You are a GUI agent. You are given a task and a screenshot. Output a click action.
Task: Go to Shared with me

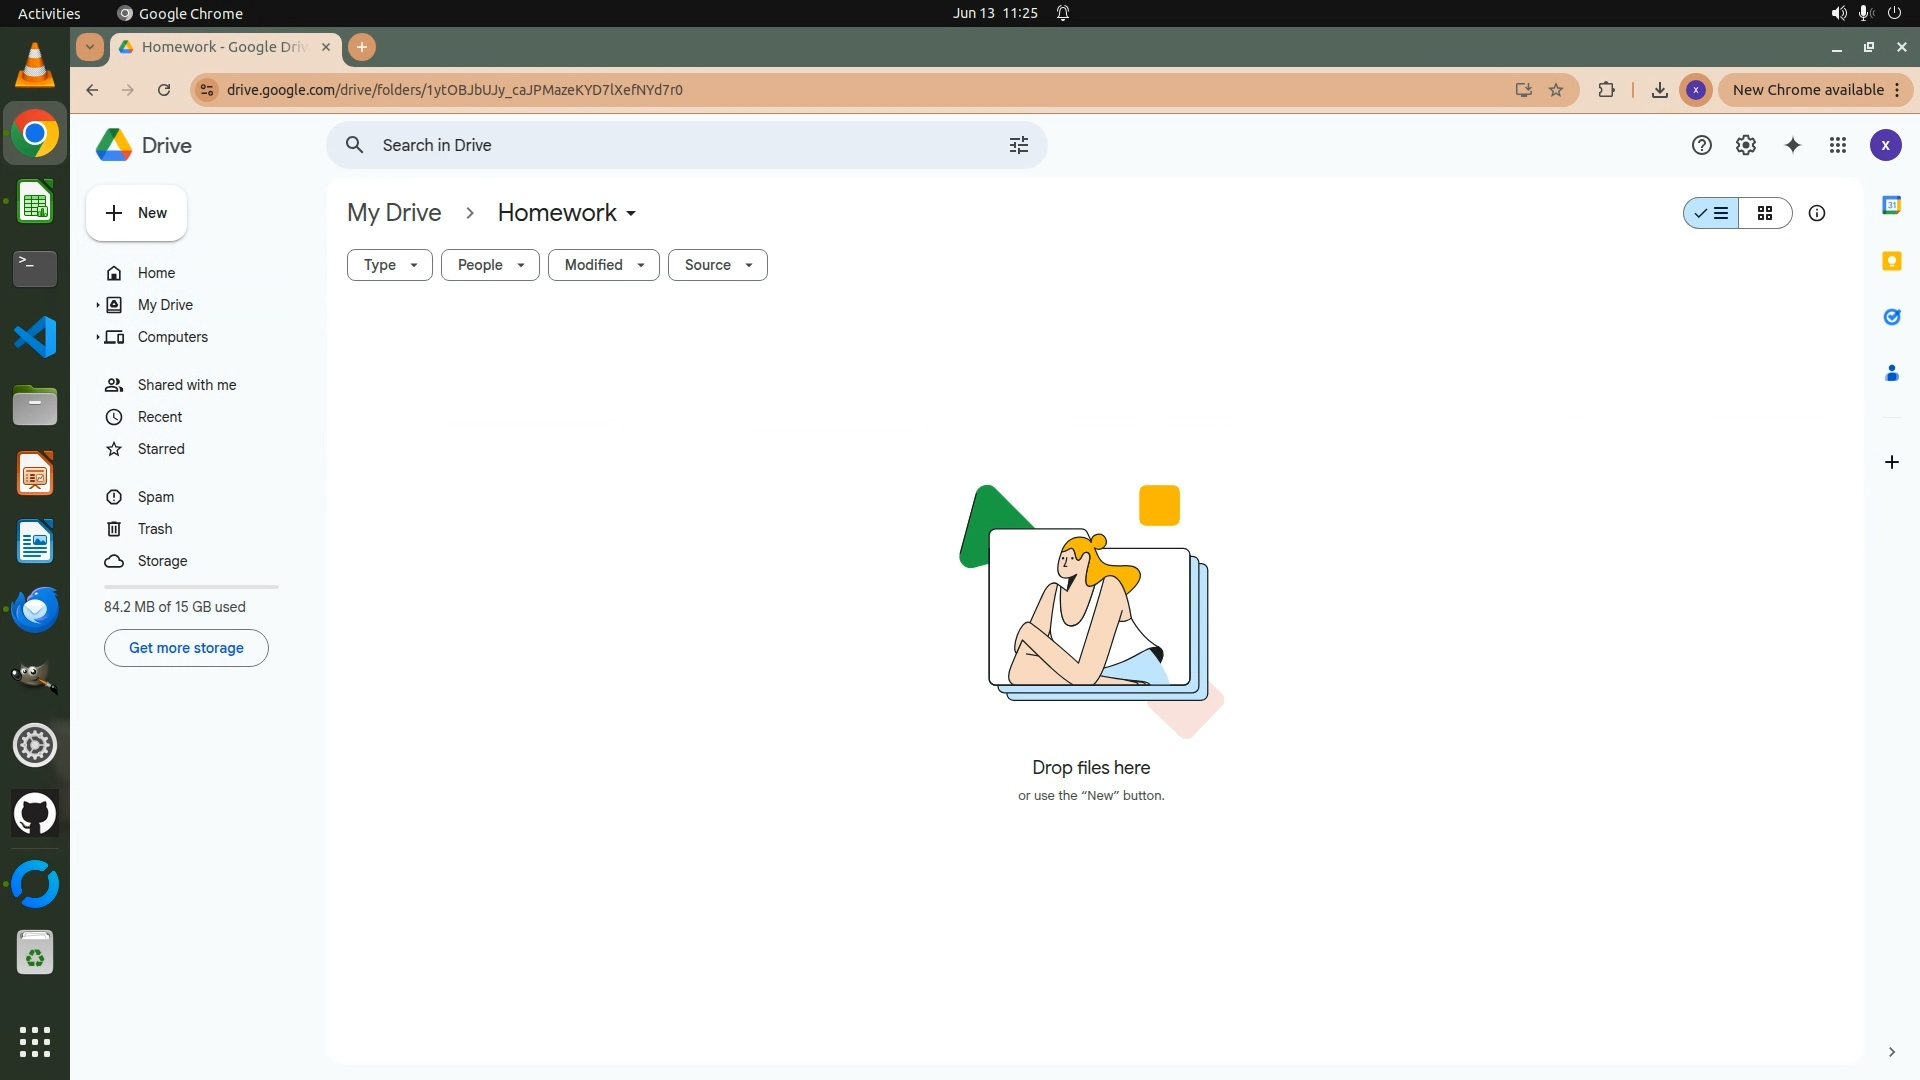coord(187,385)
